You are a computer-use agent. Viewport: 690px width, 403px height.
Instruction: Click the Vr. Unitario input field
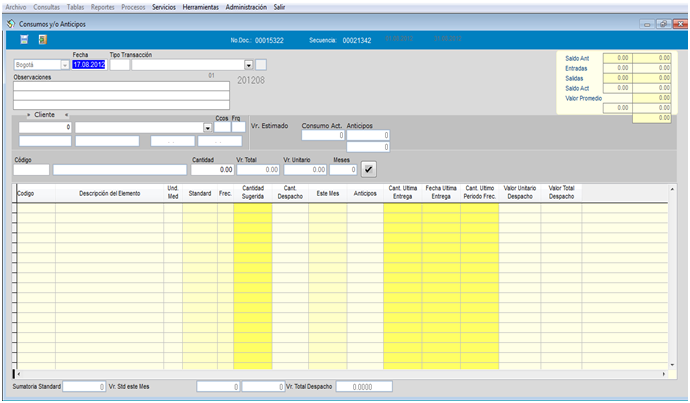pyautogui.click(x=305, y=170)
